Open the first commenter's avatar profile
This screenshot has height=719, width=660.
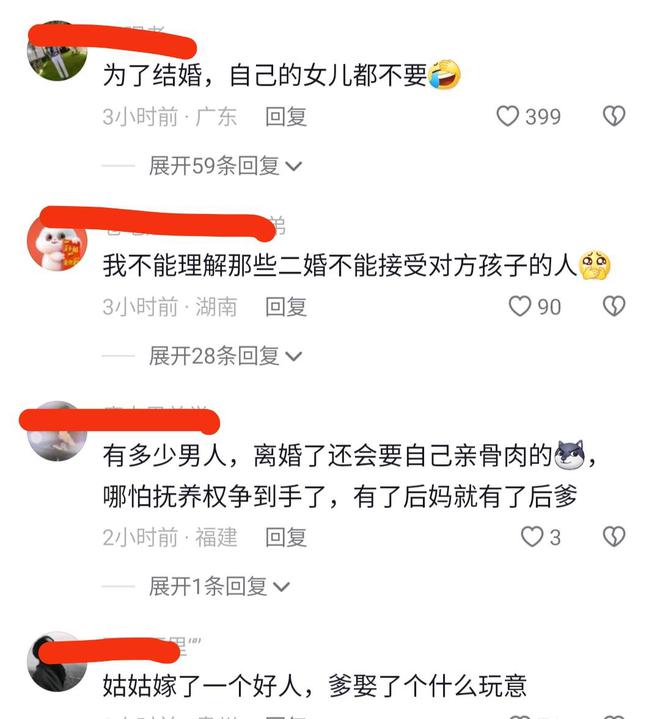coord(57,51)
